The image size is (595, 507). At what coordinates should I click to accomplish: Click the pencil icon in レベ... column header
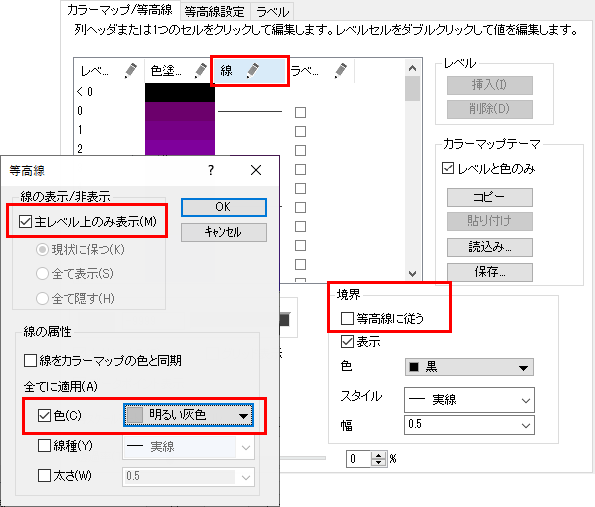click(130, 71)
